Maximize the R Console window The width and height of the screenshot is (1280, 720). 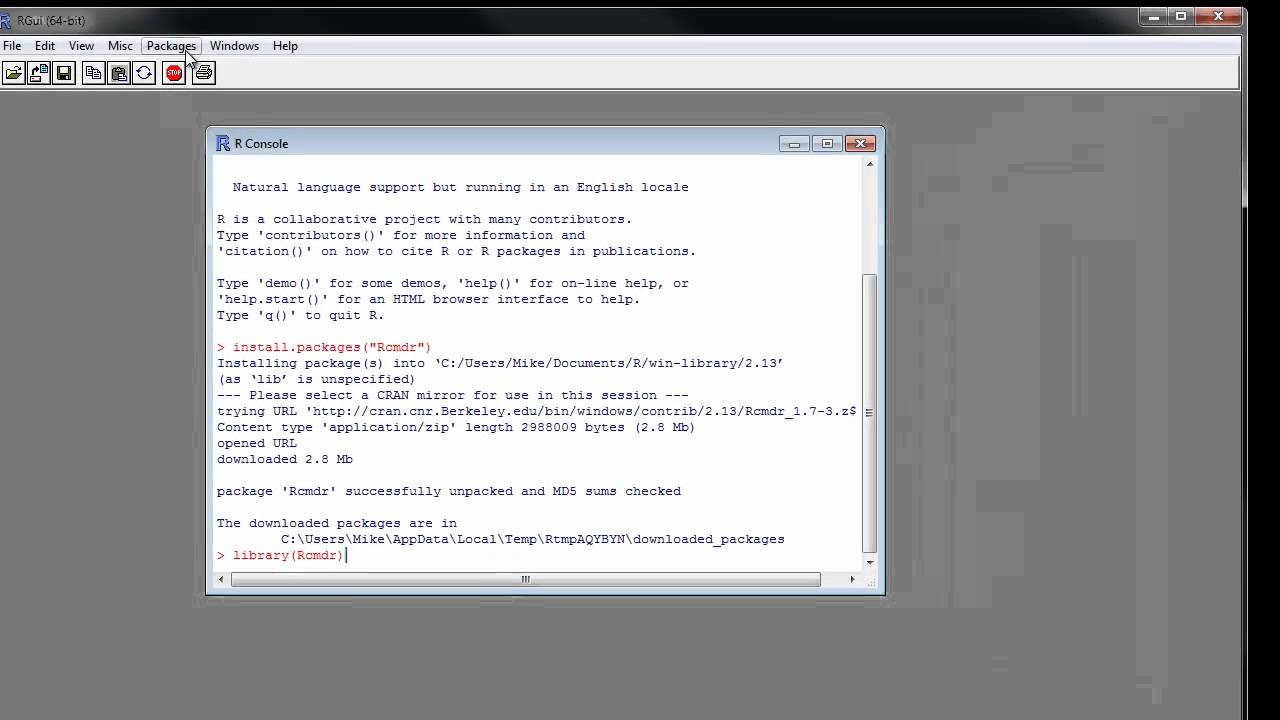click(x=827, y=144)
